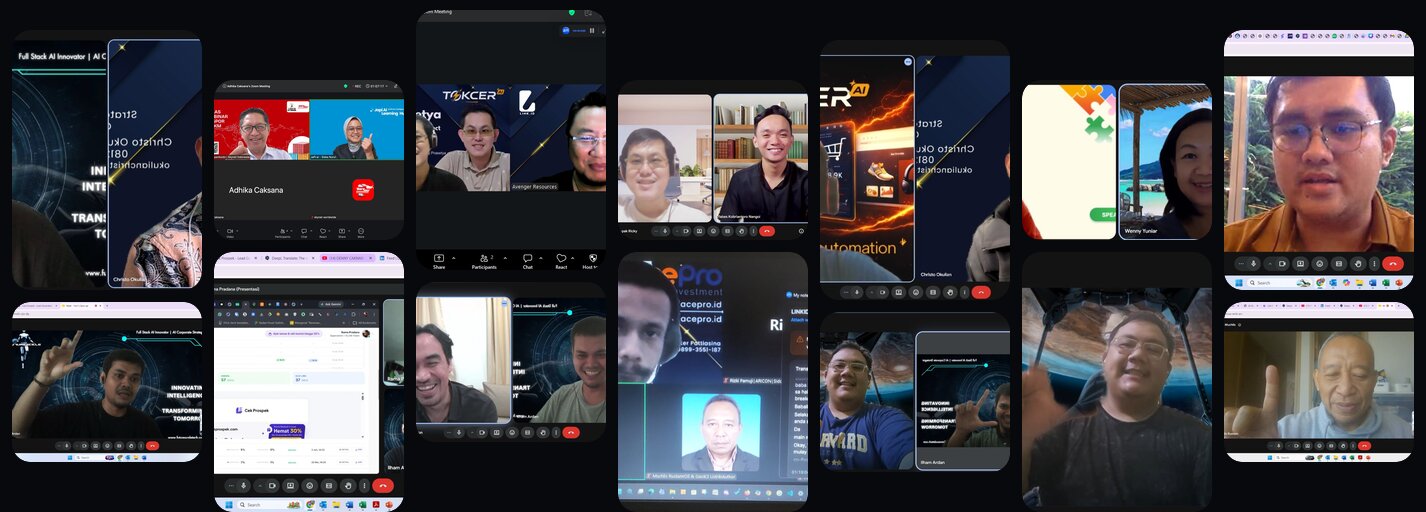
Task: Toggle camera in the automation lightning slide window
Action: pyautogui.click(x=882, y=292)
